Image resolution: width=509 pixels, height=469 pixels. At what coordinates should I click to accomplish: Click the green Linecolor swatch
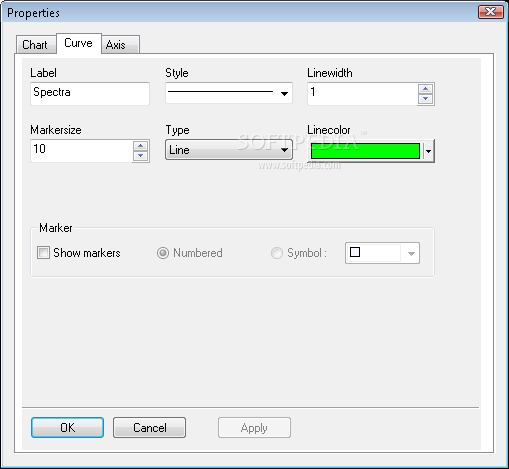365,151
